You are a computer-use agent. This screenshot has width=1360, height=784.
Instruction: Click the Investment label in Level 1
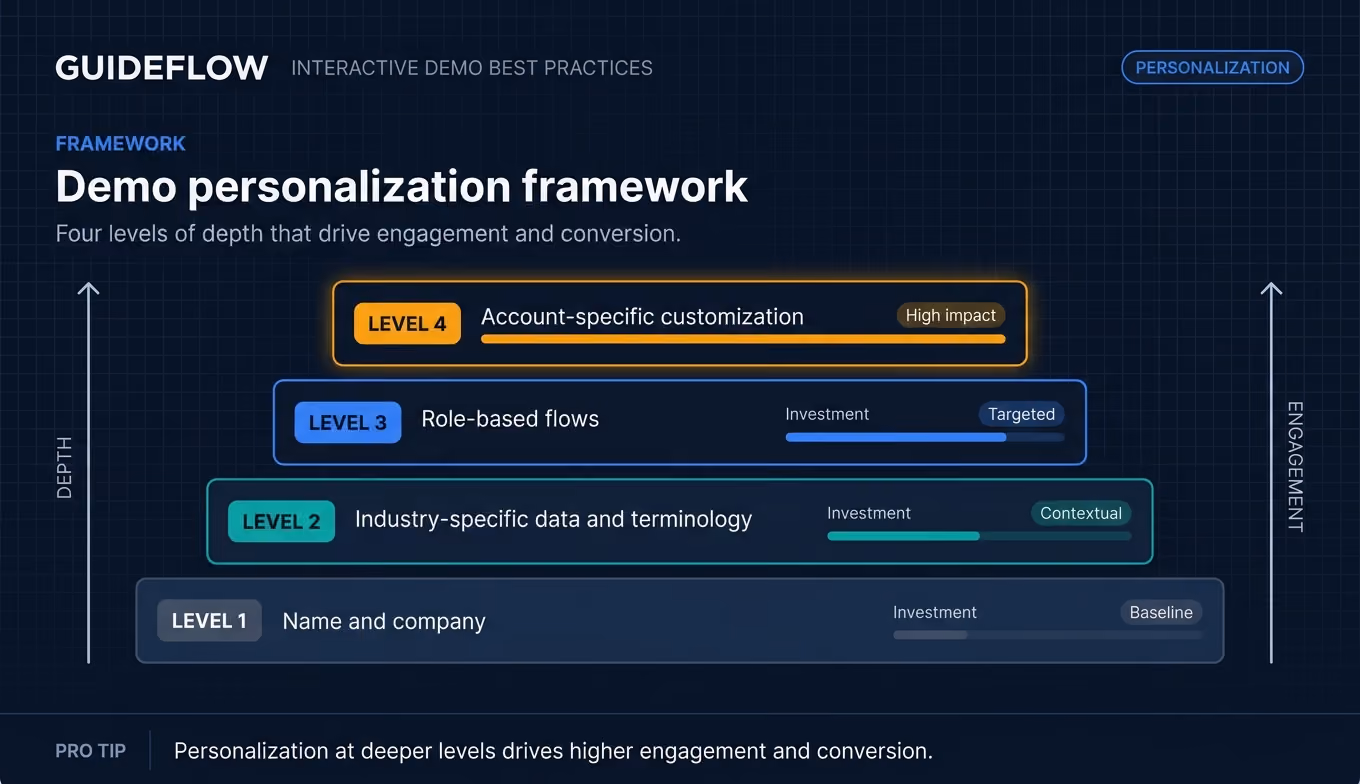[x=935, y=612]
